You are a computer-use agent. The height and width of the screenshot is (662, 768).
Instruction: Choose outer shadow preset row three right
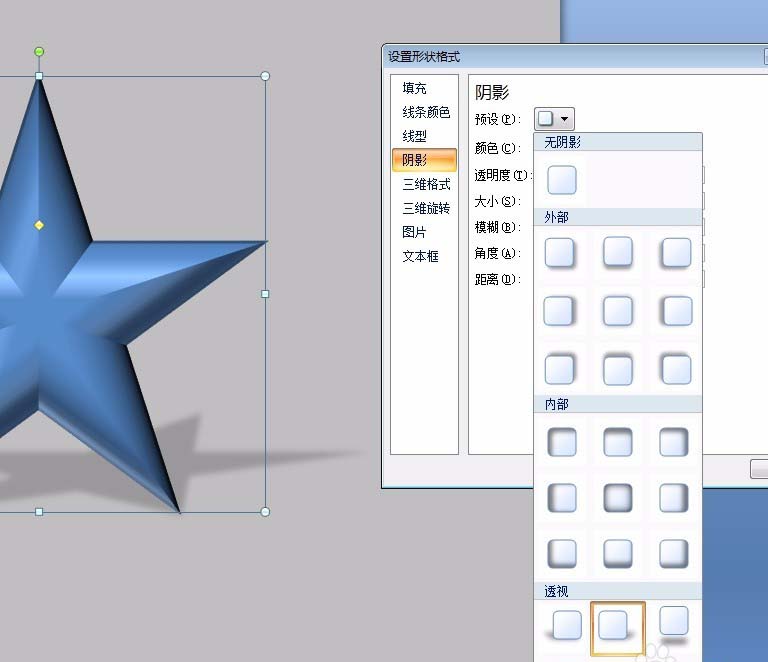point(676,369)
